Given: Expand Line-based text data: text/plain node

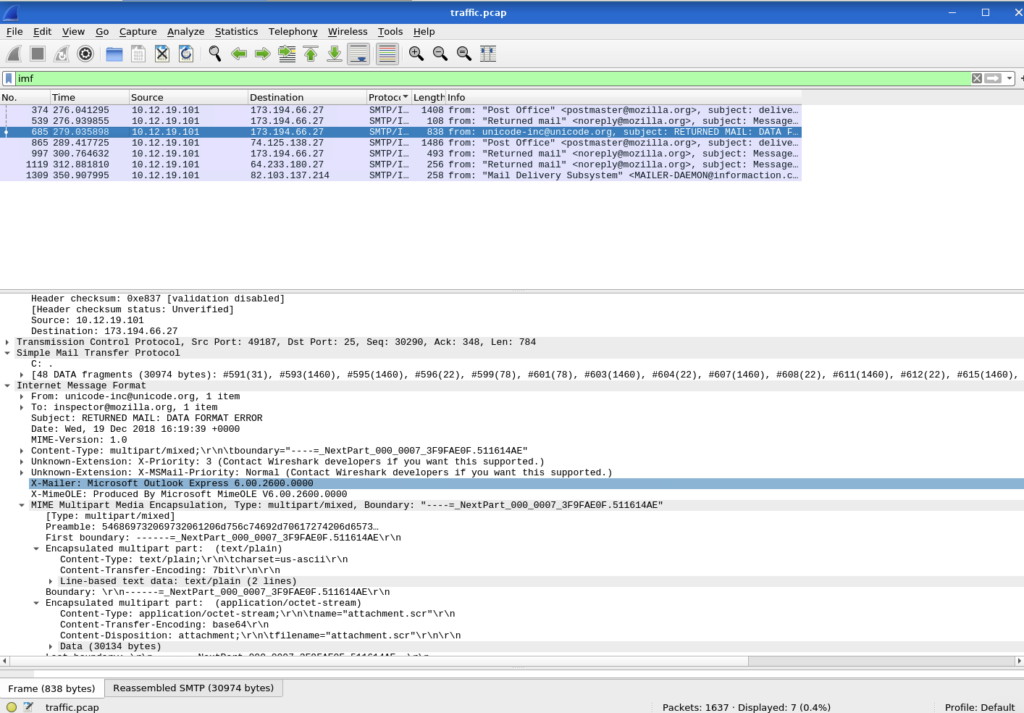Looking at the screenshot, I should [x=50, y=581].
